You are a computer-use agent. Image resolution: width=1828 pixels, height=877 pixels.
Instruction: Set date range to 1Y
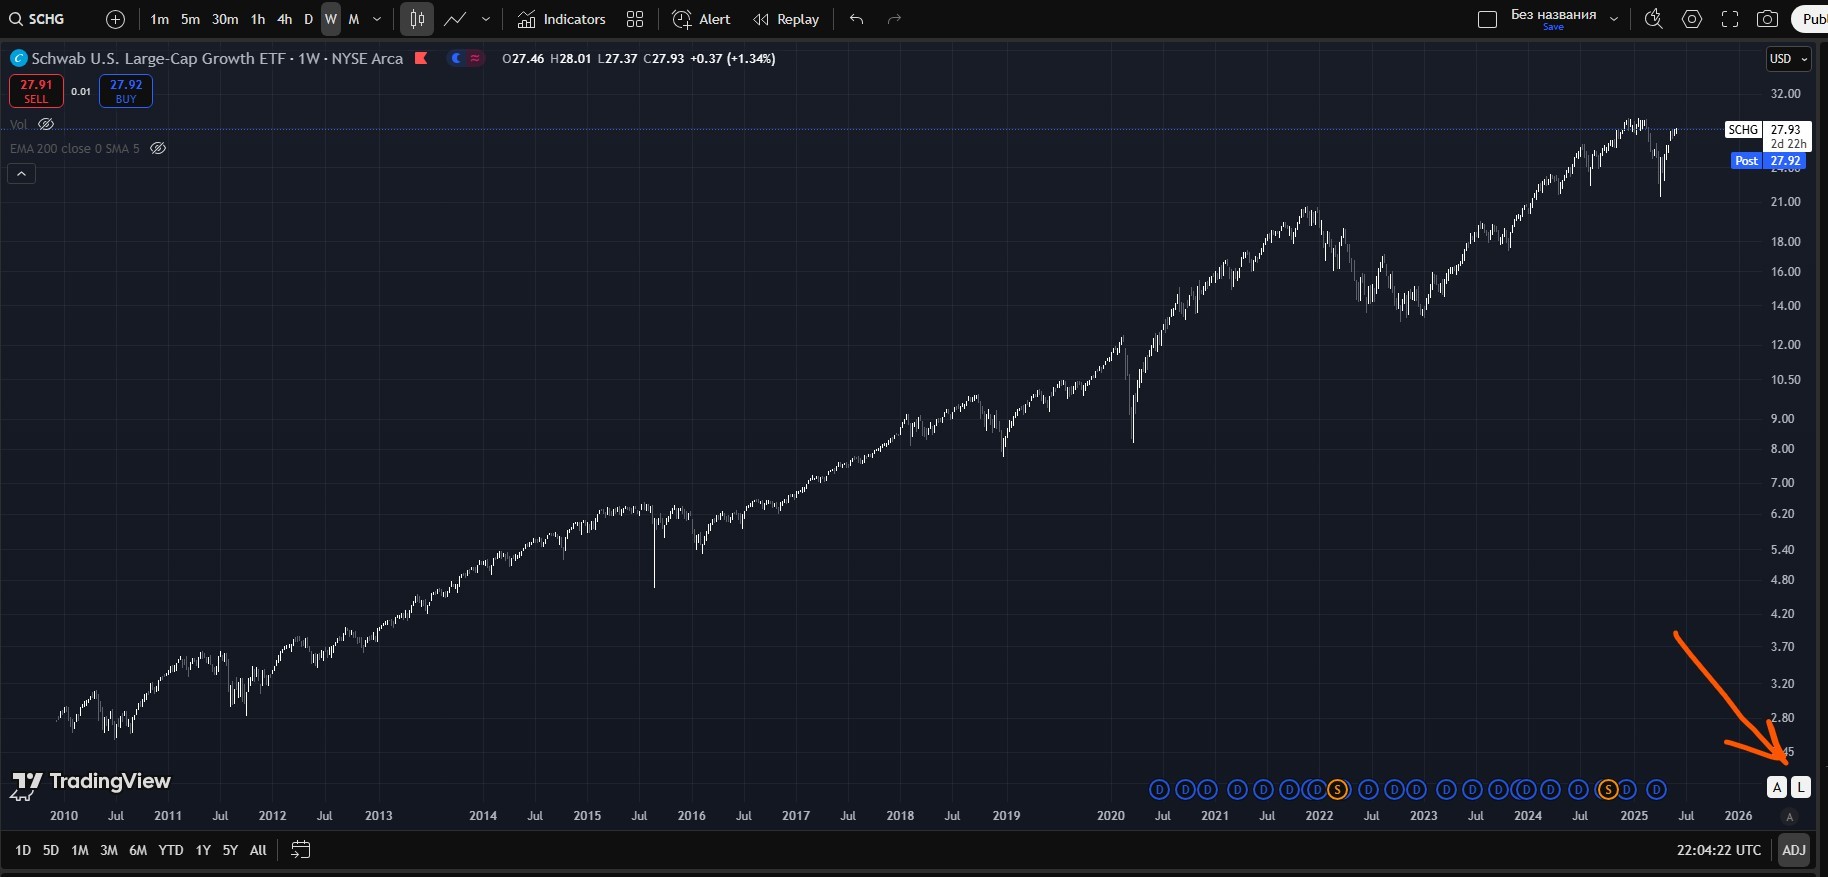[x=203, y=850]
